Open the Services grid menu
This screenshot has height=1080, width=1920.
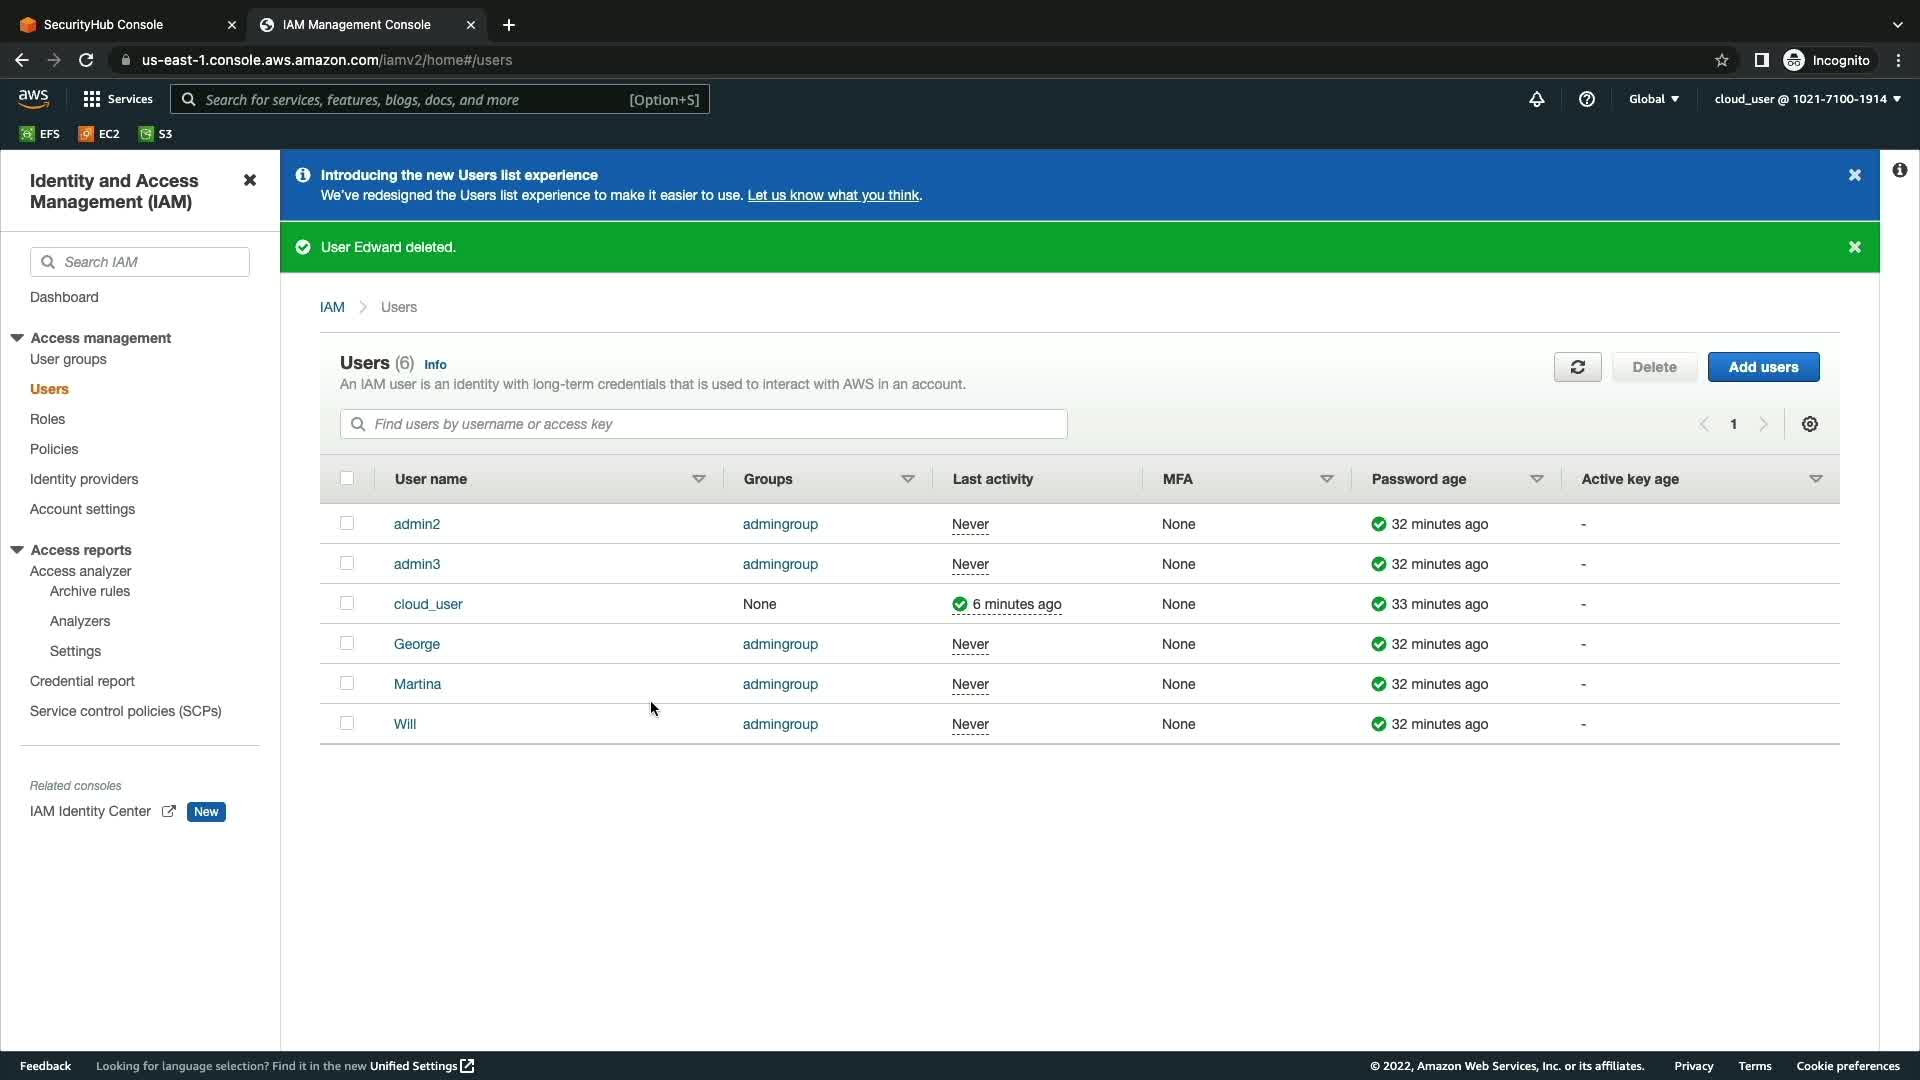pyautogui.click(x=118, y=99)
